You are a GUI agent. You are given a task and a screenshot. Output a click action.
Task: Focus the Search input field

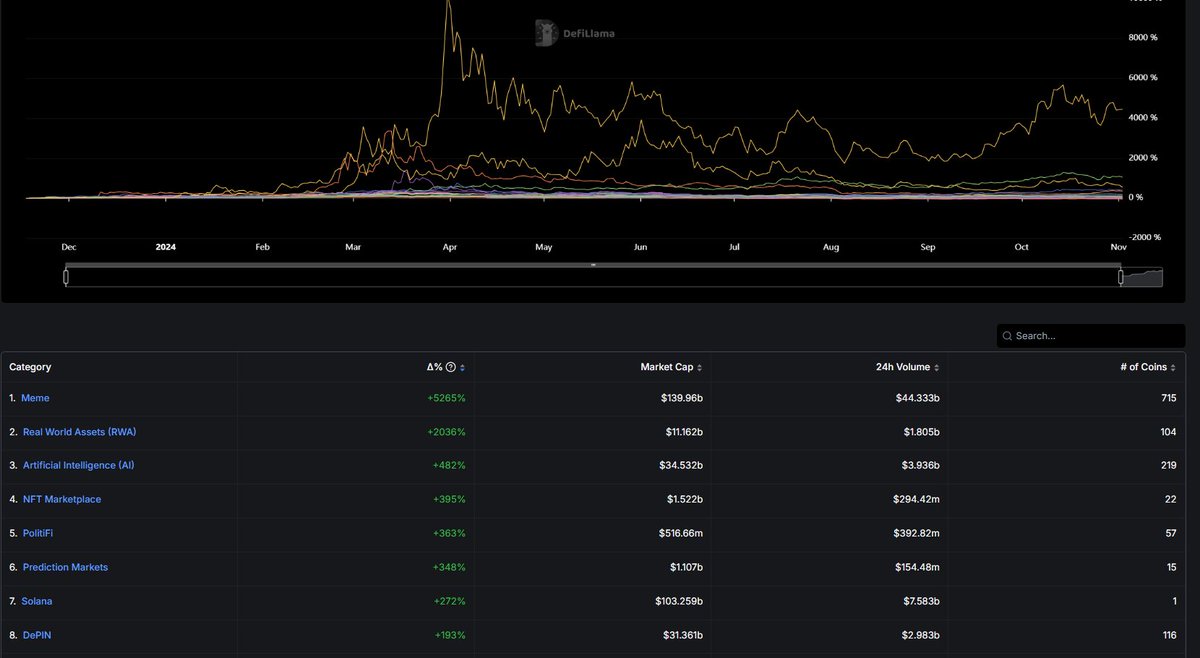click(x=1091, y=336)
